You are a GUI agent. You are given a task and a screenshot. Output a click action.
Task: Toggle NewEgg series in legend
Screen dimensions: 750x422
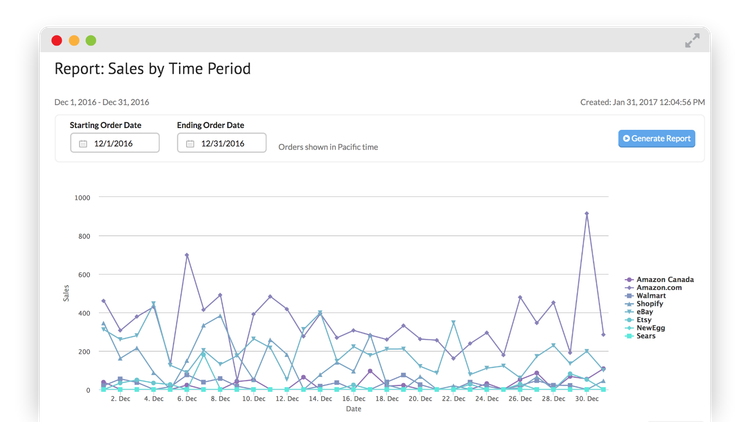tap(645, 328)
